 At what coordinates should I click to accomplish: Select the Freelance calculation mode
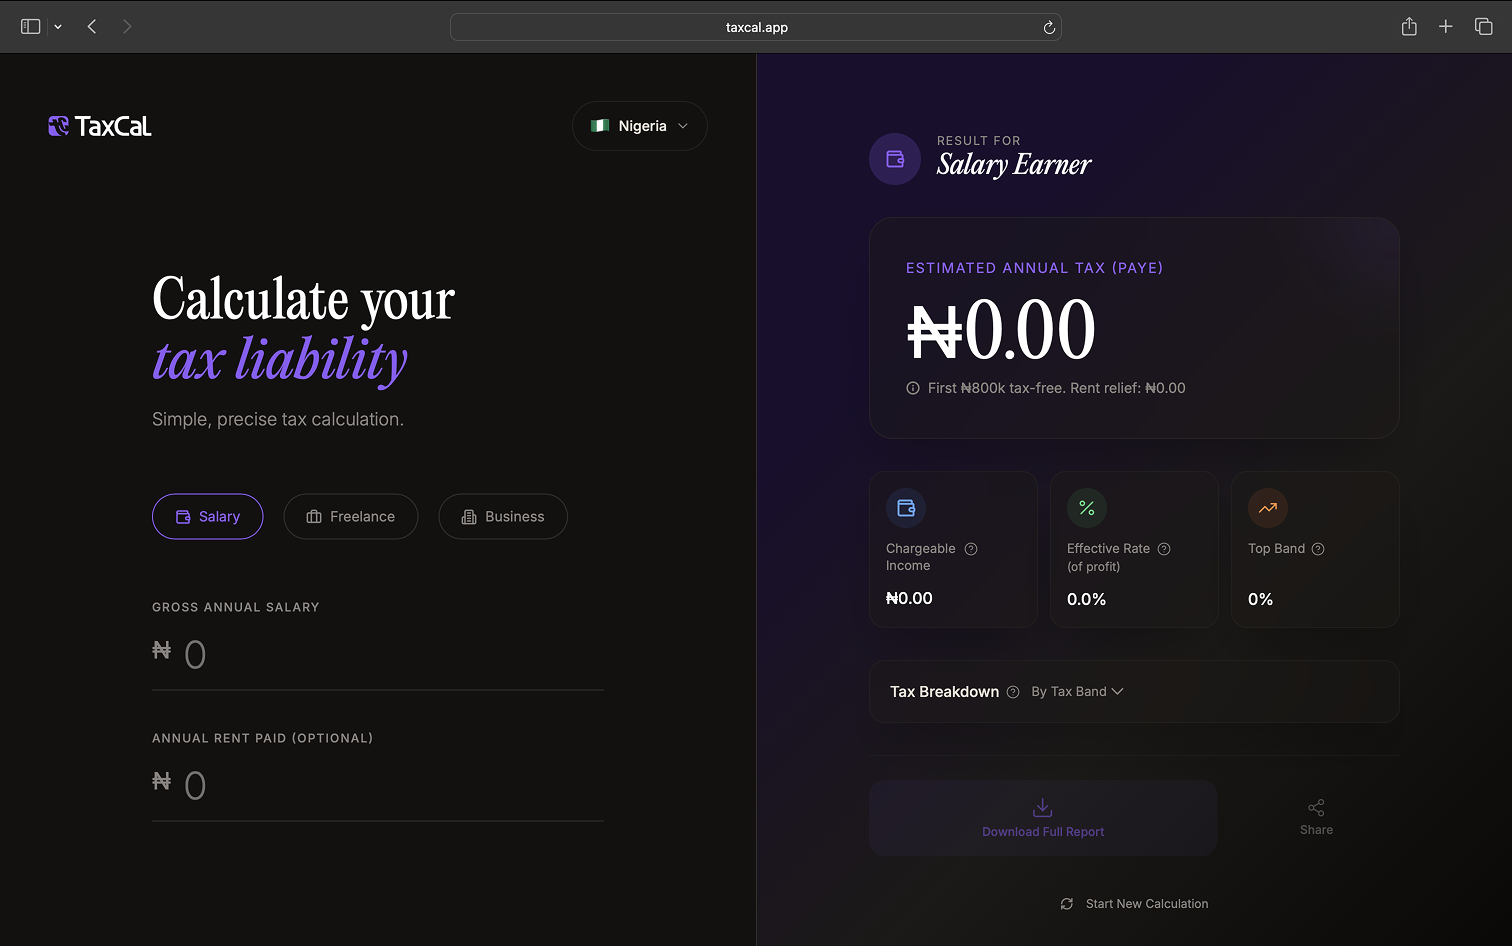coord(350,516)
